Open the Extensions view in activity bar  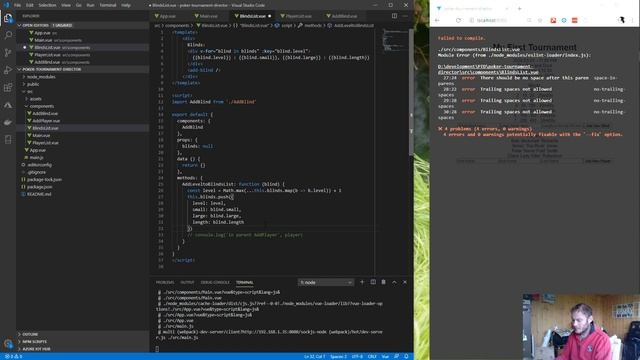click(8, 87)
